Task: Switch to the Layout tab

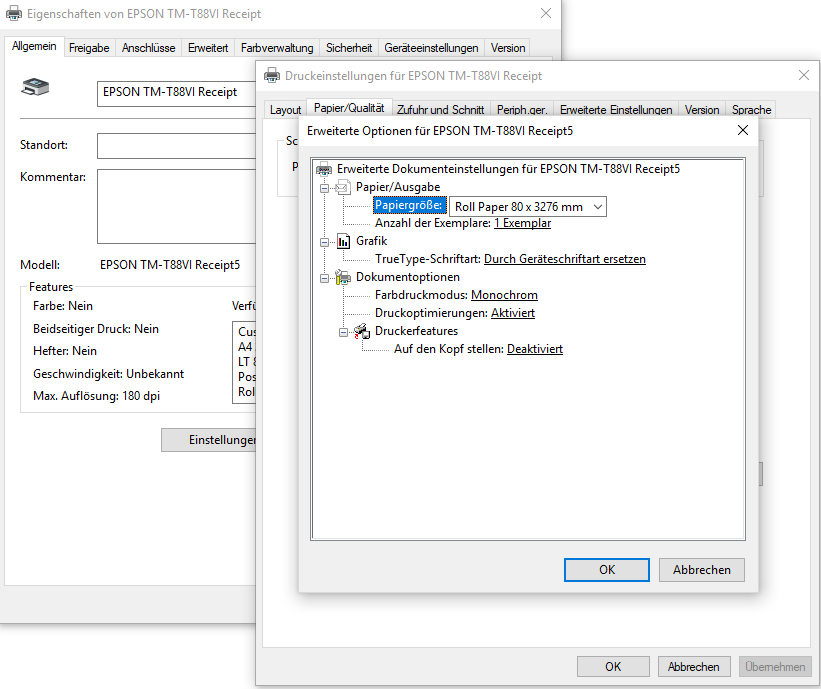Action: [x=285, y=109]
